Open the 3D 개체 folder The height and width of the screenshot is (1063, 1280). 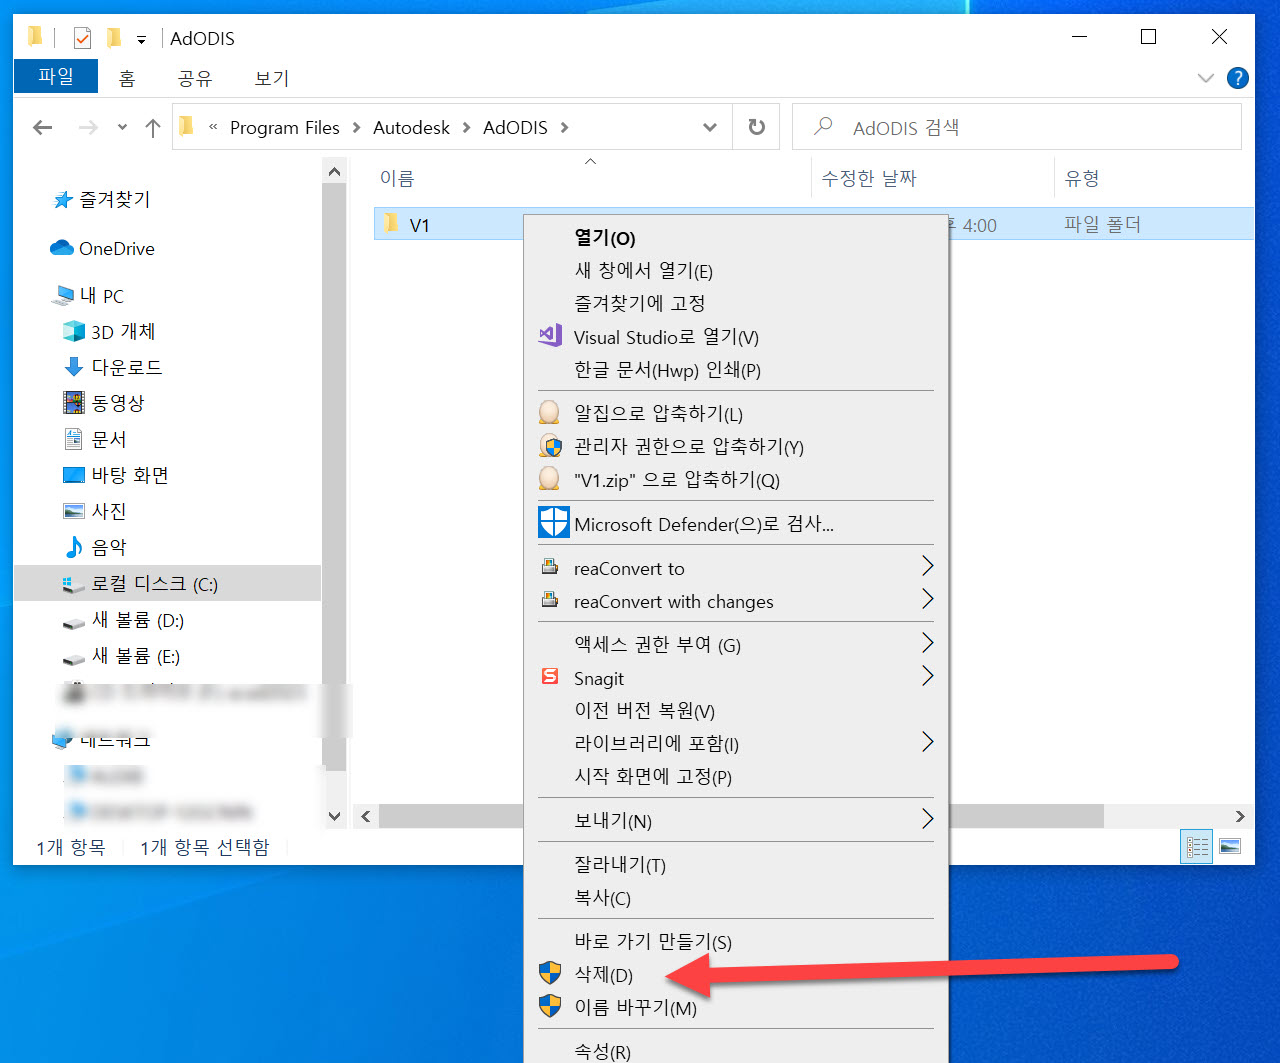(110, 331)
